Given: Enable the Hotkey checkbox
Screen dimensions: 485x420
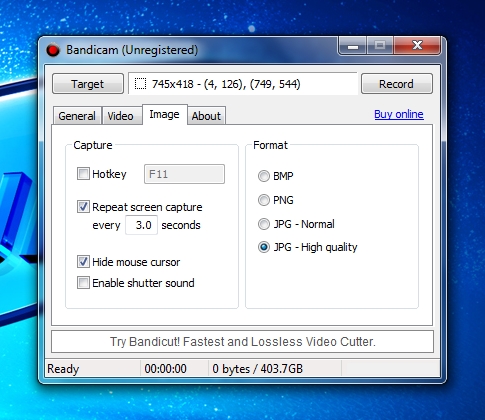Looking at the screenshot, I should click(83, 174).
